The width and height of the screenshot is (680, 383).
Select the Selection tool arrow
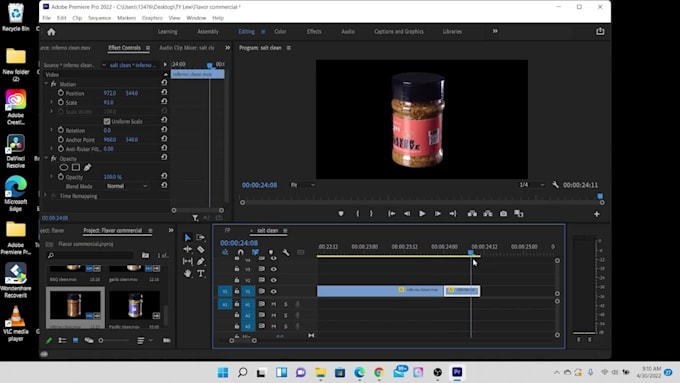[187, 238]
